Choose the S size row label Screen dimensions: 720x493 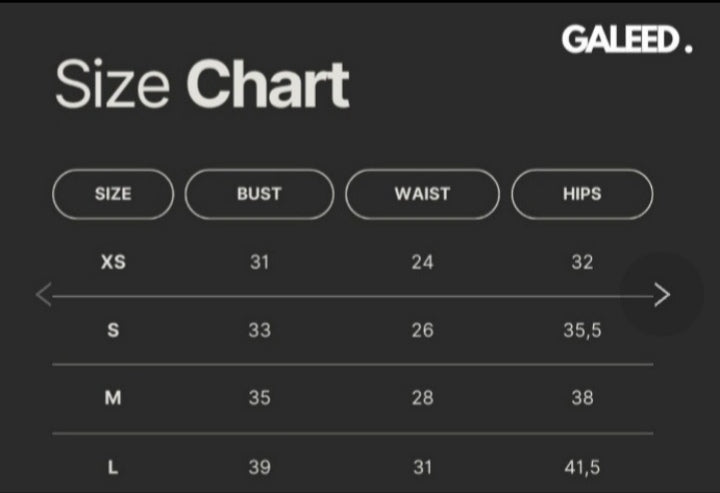pyautogui.click(x=113, y=330)
